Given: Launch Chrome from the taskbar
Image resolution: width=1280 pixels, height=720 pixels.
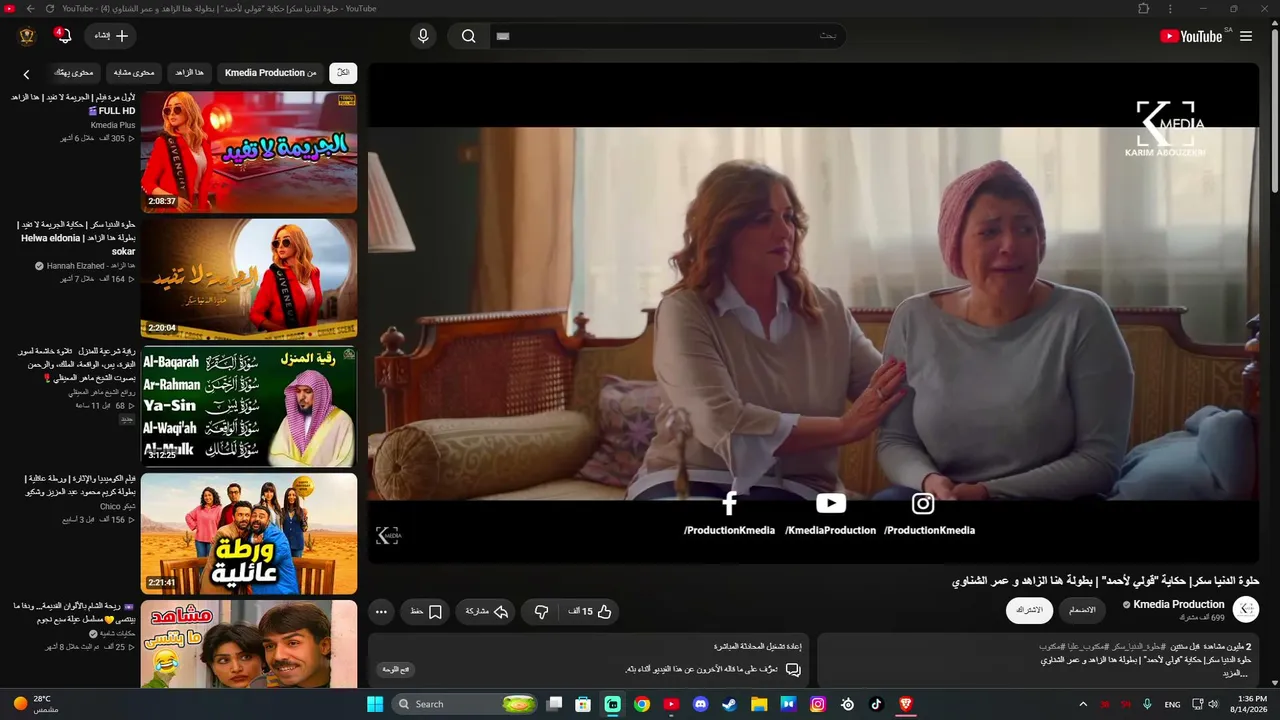Looking at the screenshot, I should click(642, 704).
